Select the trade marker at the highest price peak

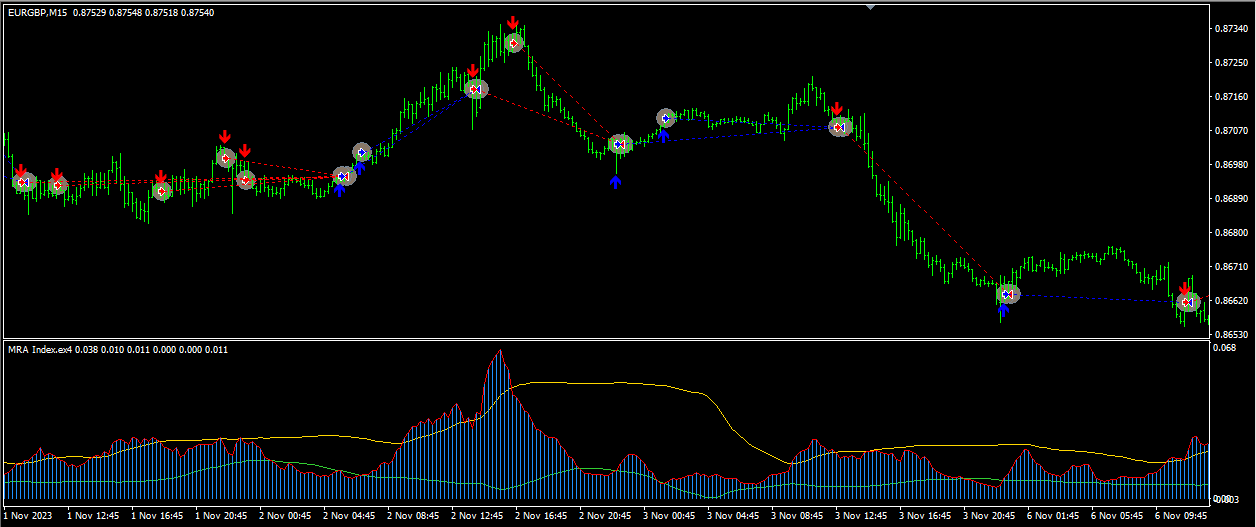coord(514,43)
